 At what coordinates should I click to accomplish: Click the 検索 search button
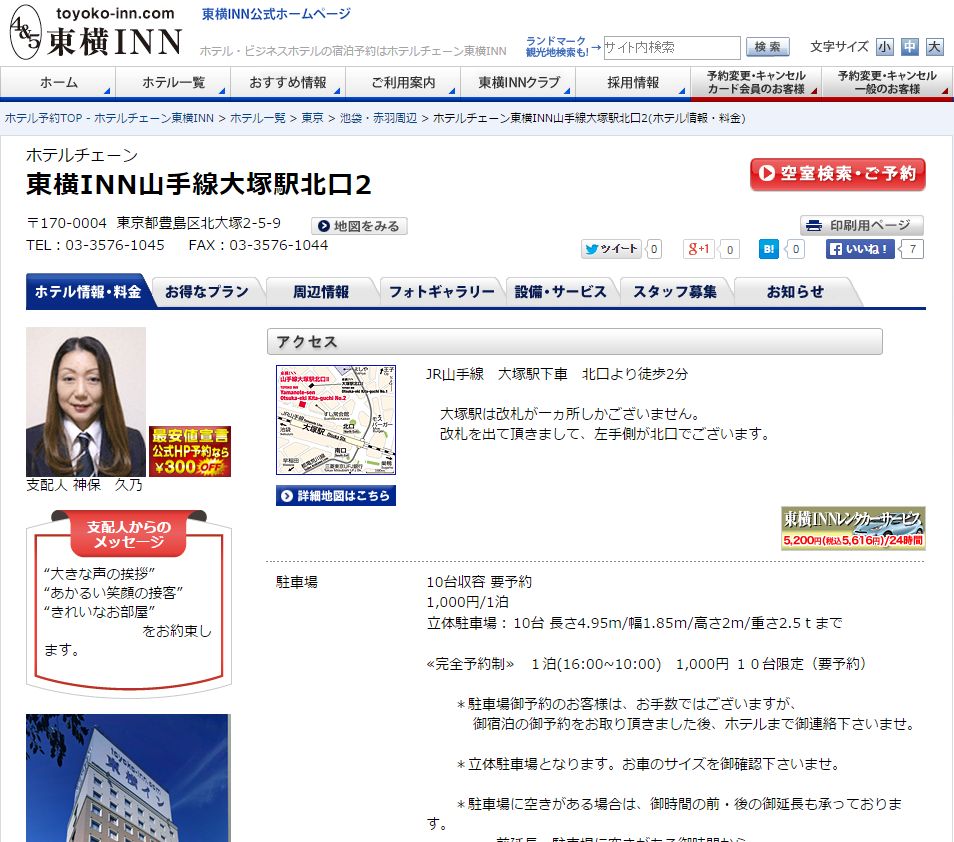pos(767,47)
